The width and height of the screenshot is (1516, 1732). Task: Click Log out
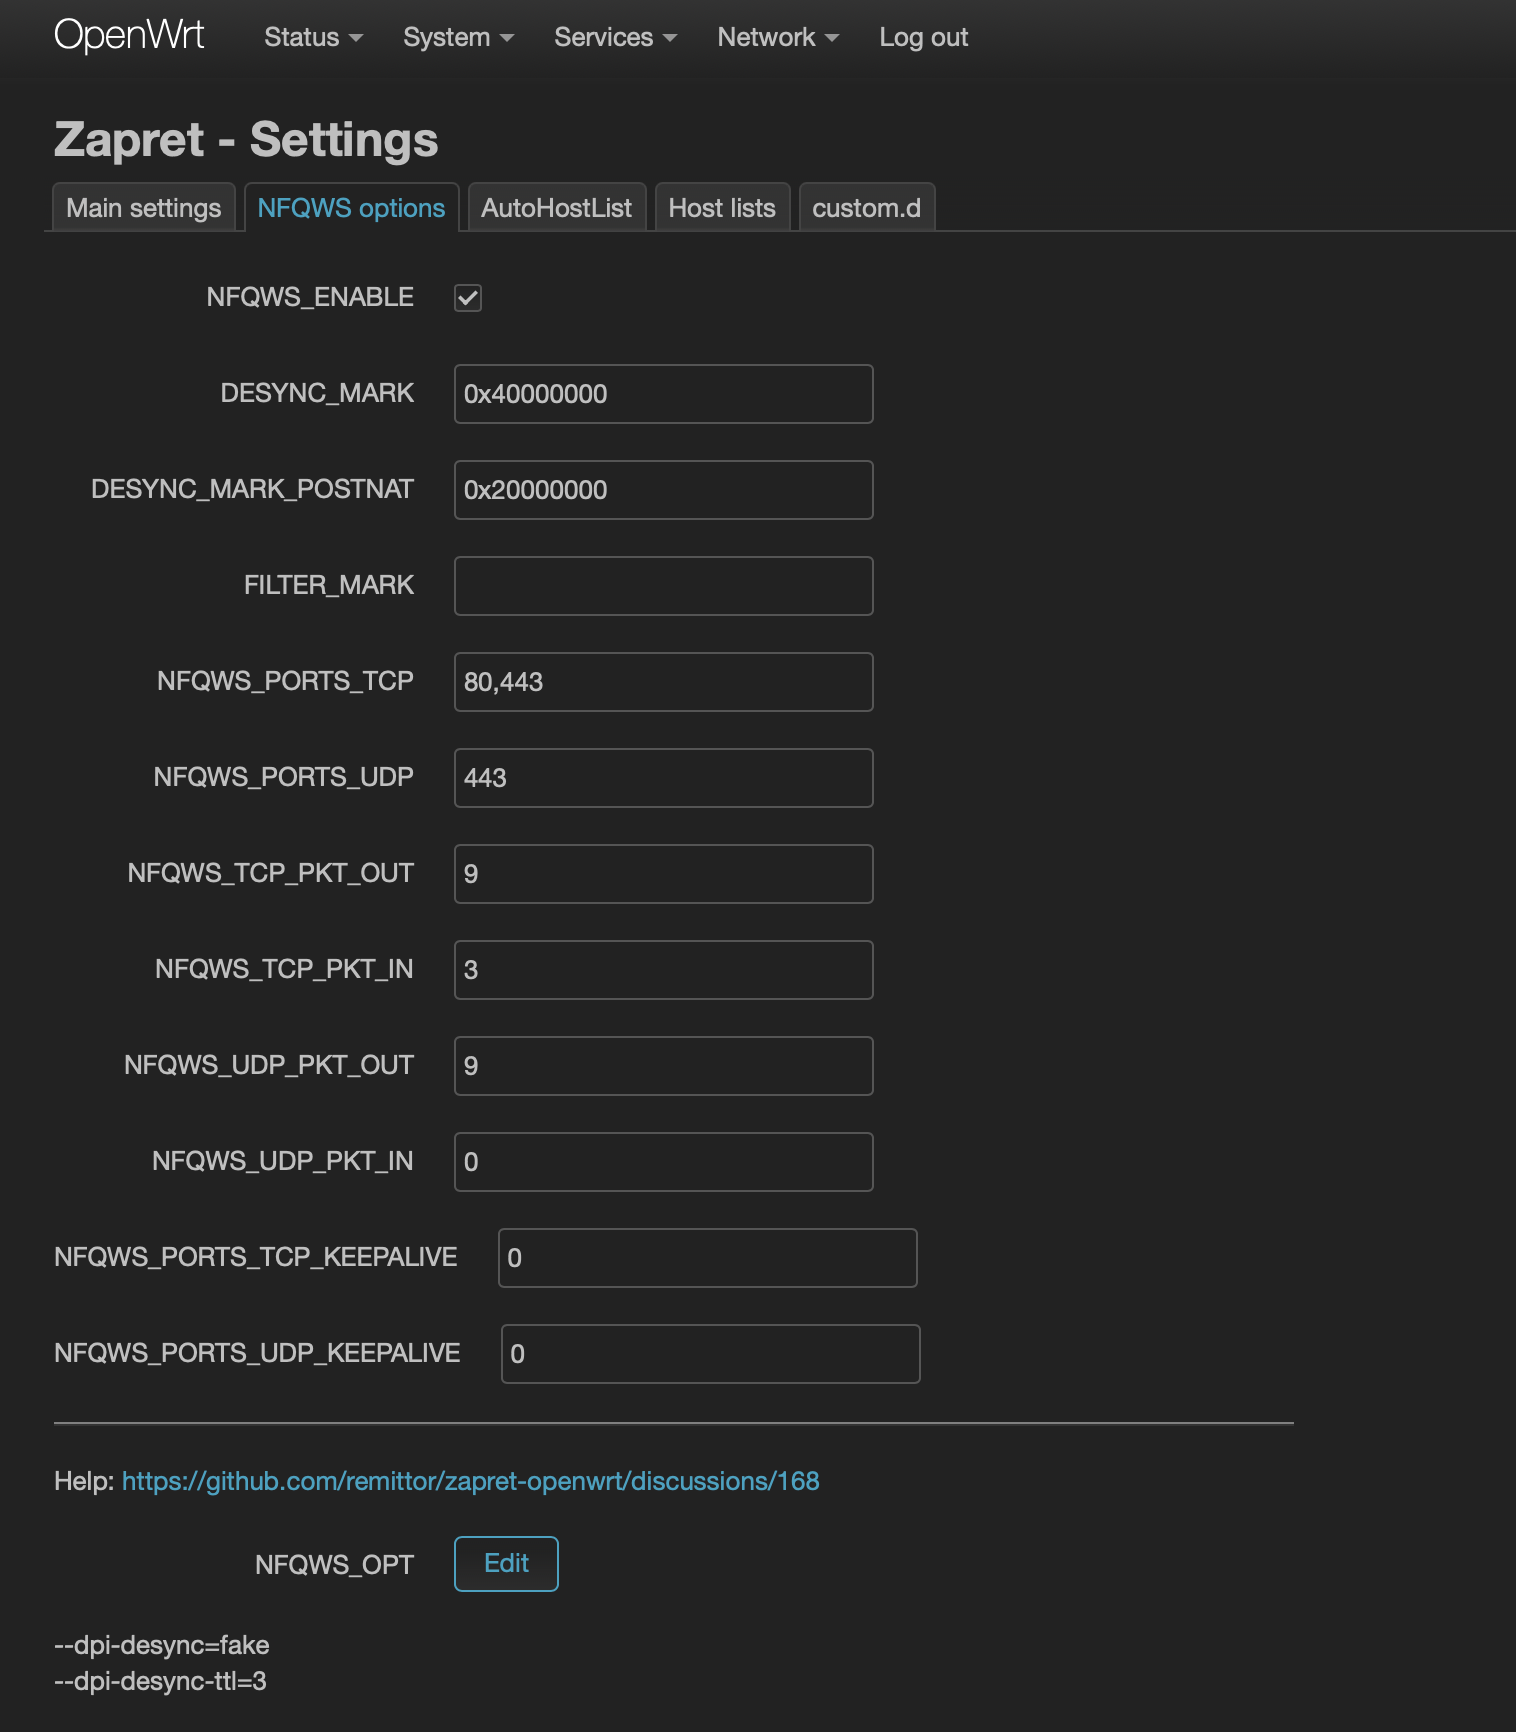923,37
